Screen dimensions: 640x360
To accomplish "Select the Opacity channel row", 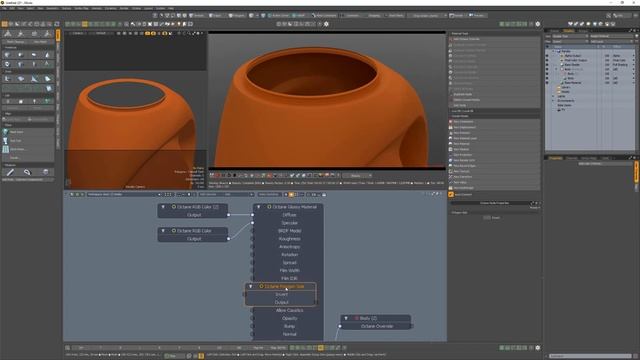I will (x=289, y=318).
